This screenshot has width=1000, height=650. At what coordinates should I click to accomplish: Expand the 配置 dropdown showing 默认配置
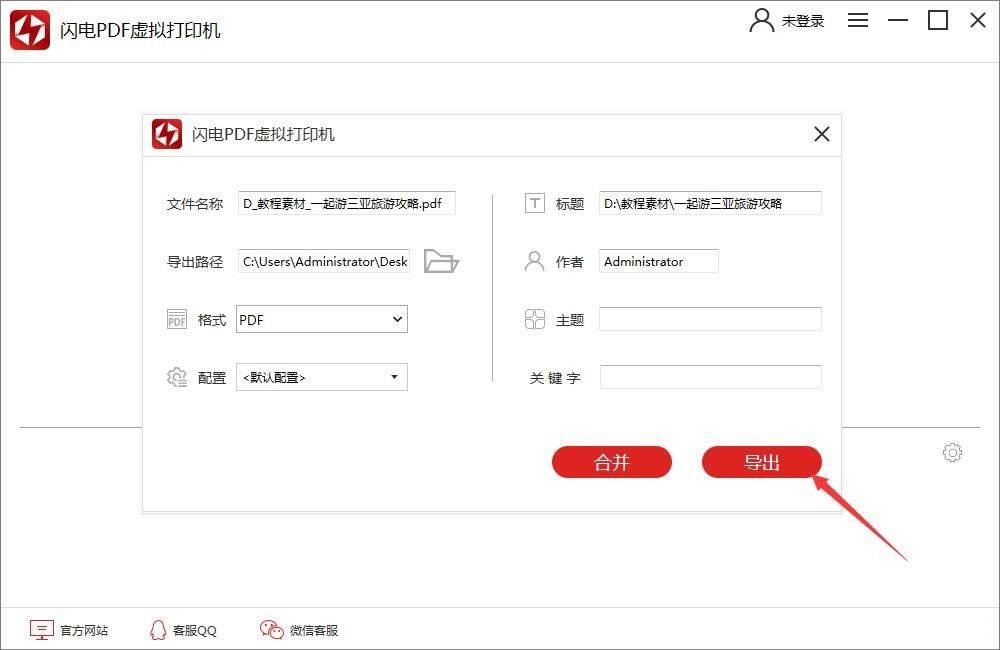[x=320, y=377]
